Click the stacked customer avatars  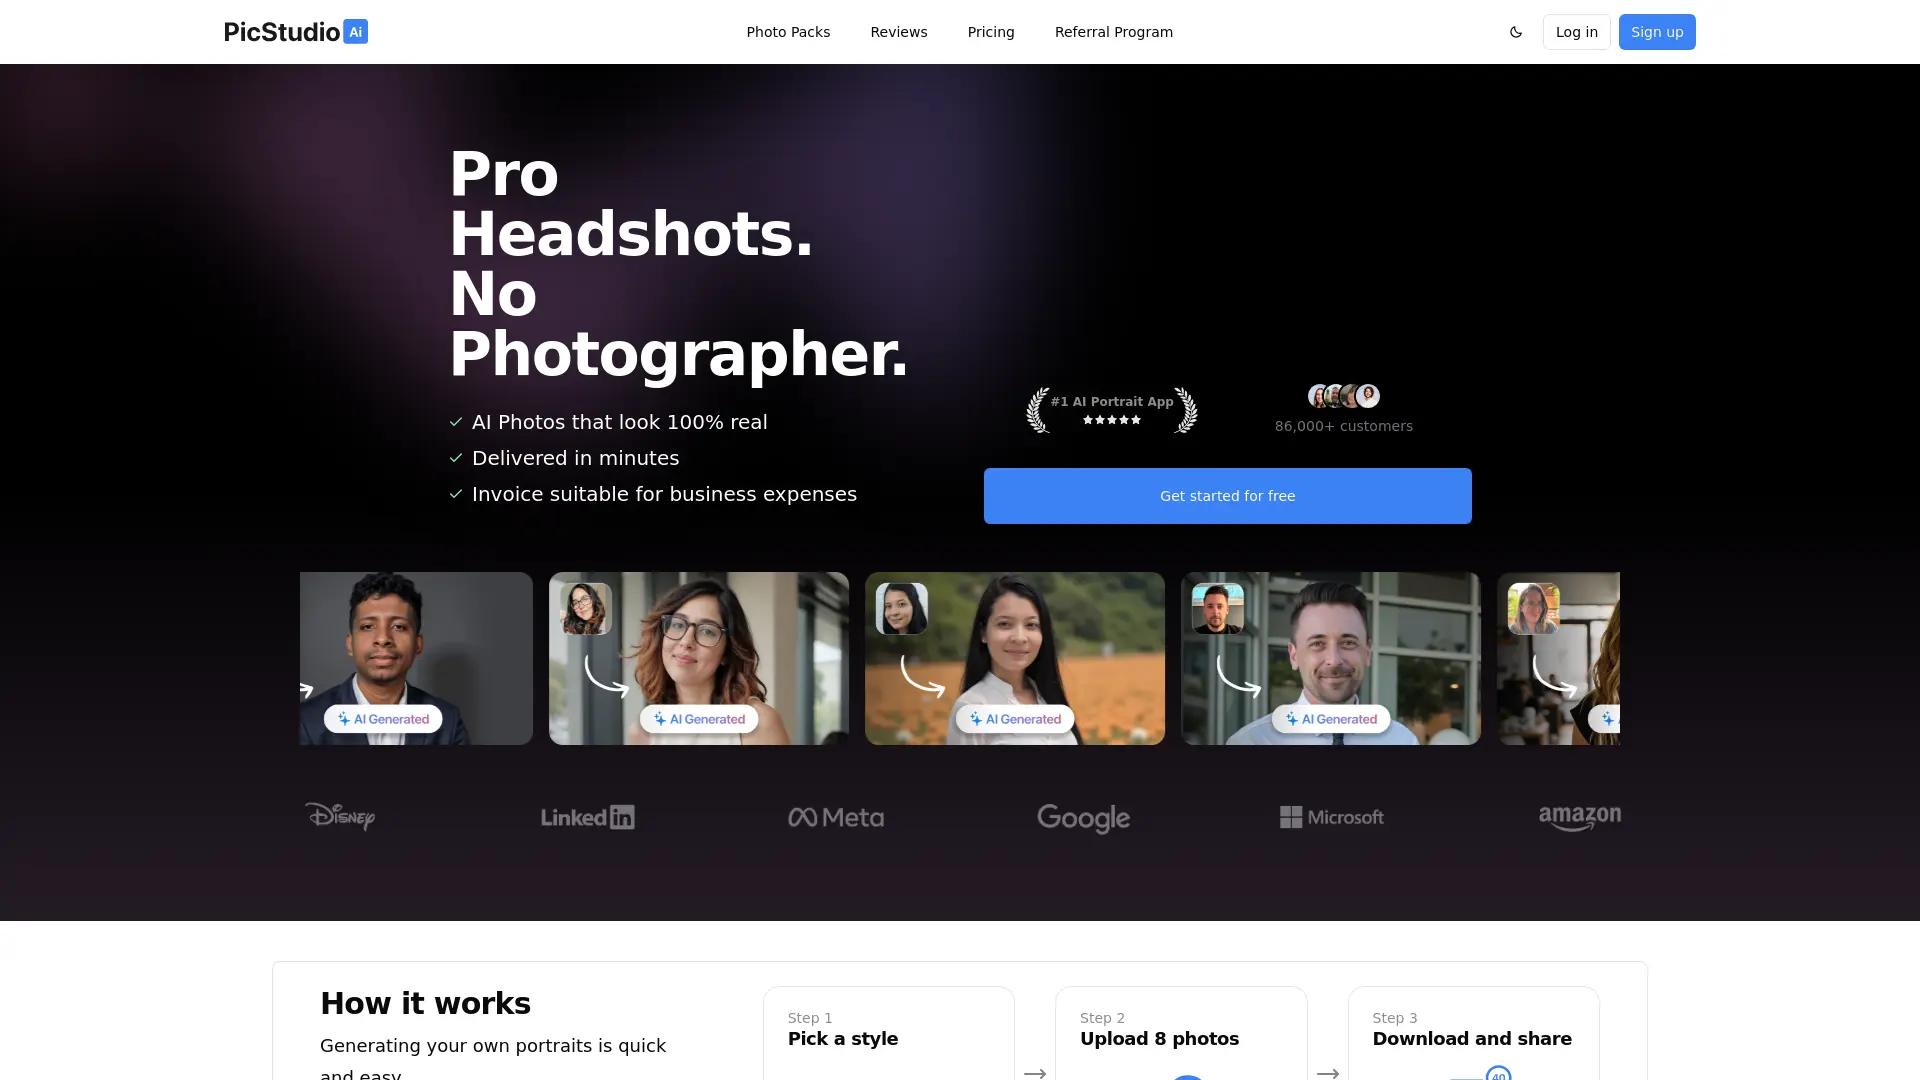pos(1343,396)
